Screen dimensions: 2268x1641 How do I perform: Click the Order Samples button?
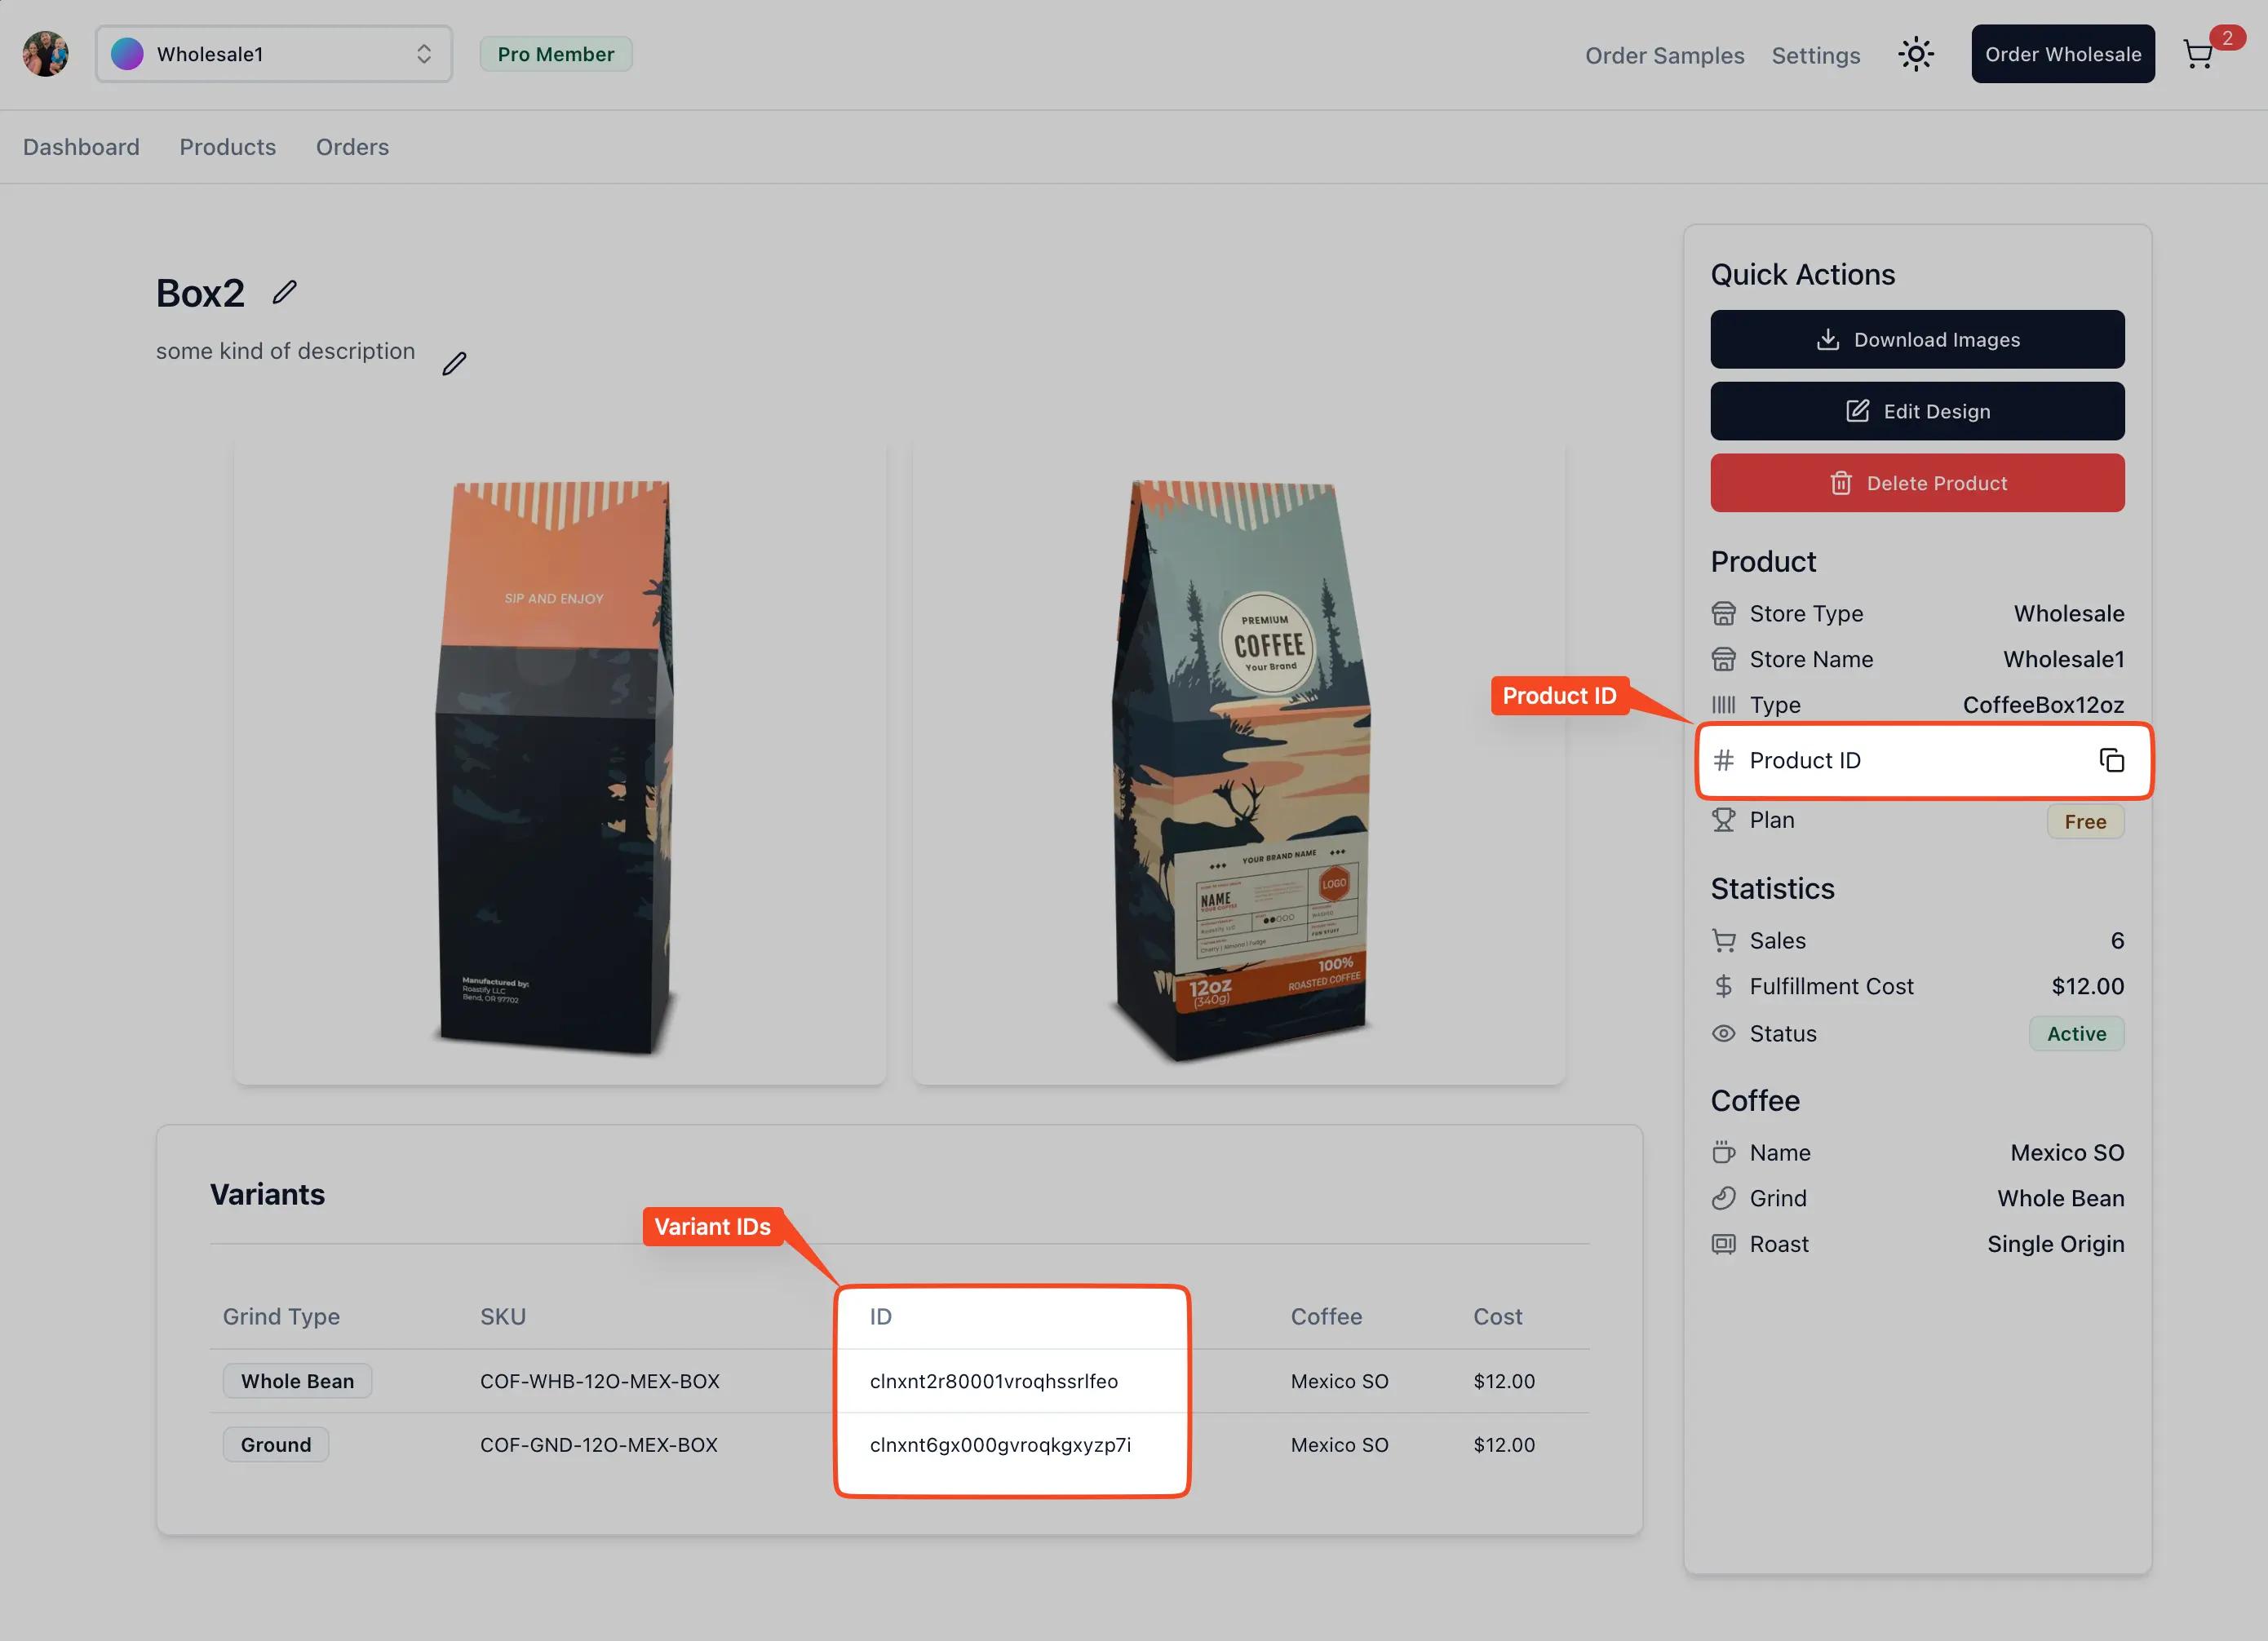point(1664,53)
